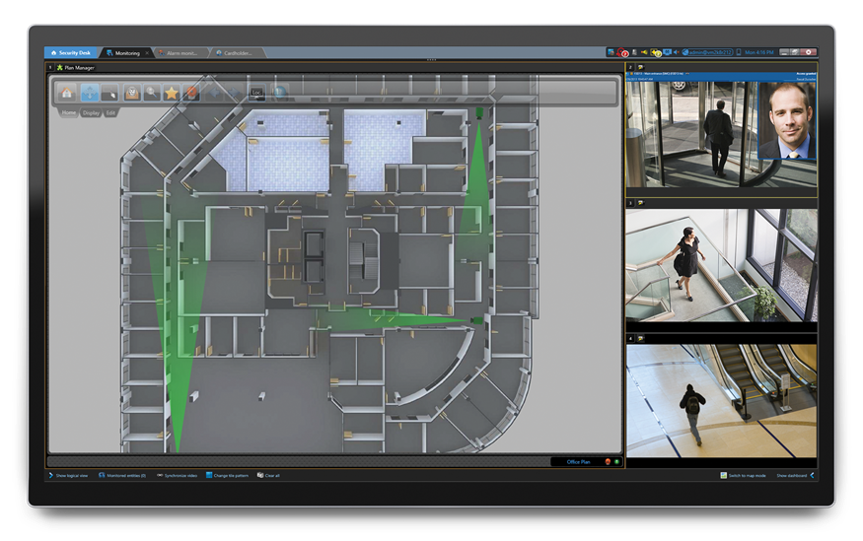Open the alarm notification icon in top tray
Image resolution: width=863 pixels, height=541 pixels.
click(623, 52)
